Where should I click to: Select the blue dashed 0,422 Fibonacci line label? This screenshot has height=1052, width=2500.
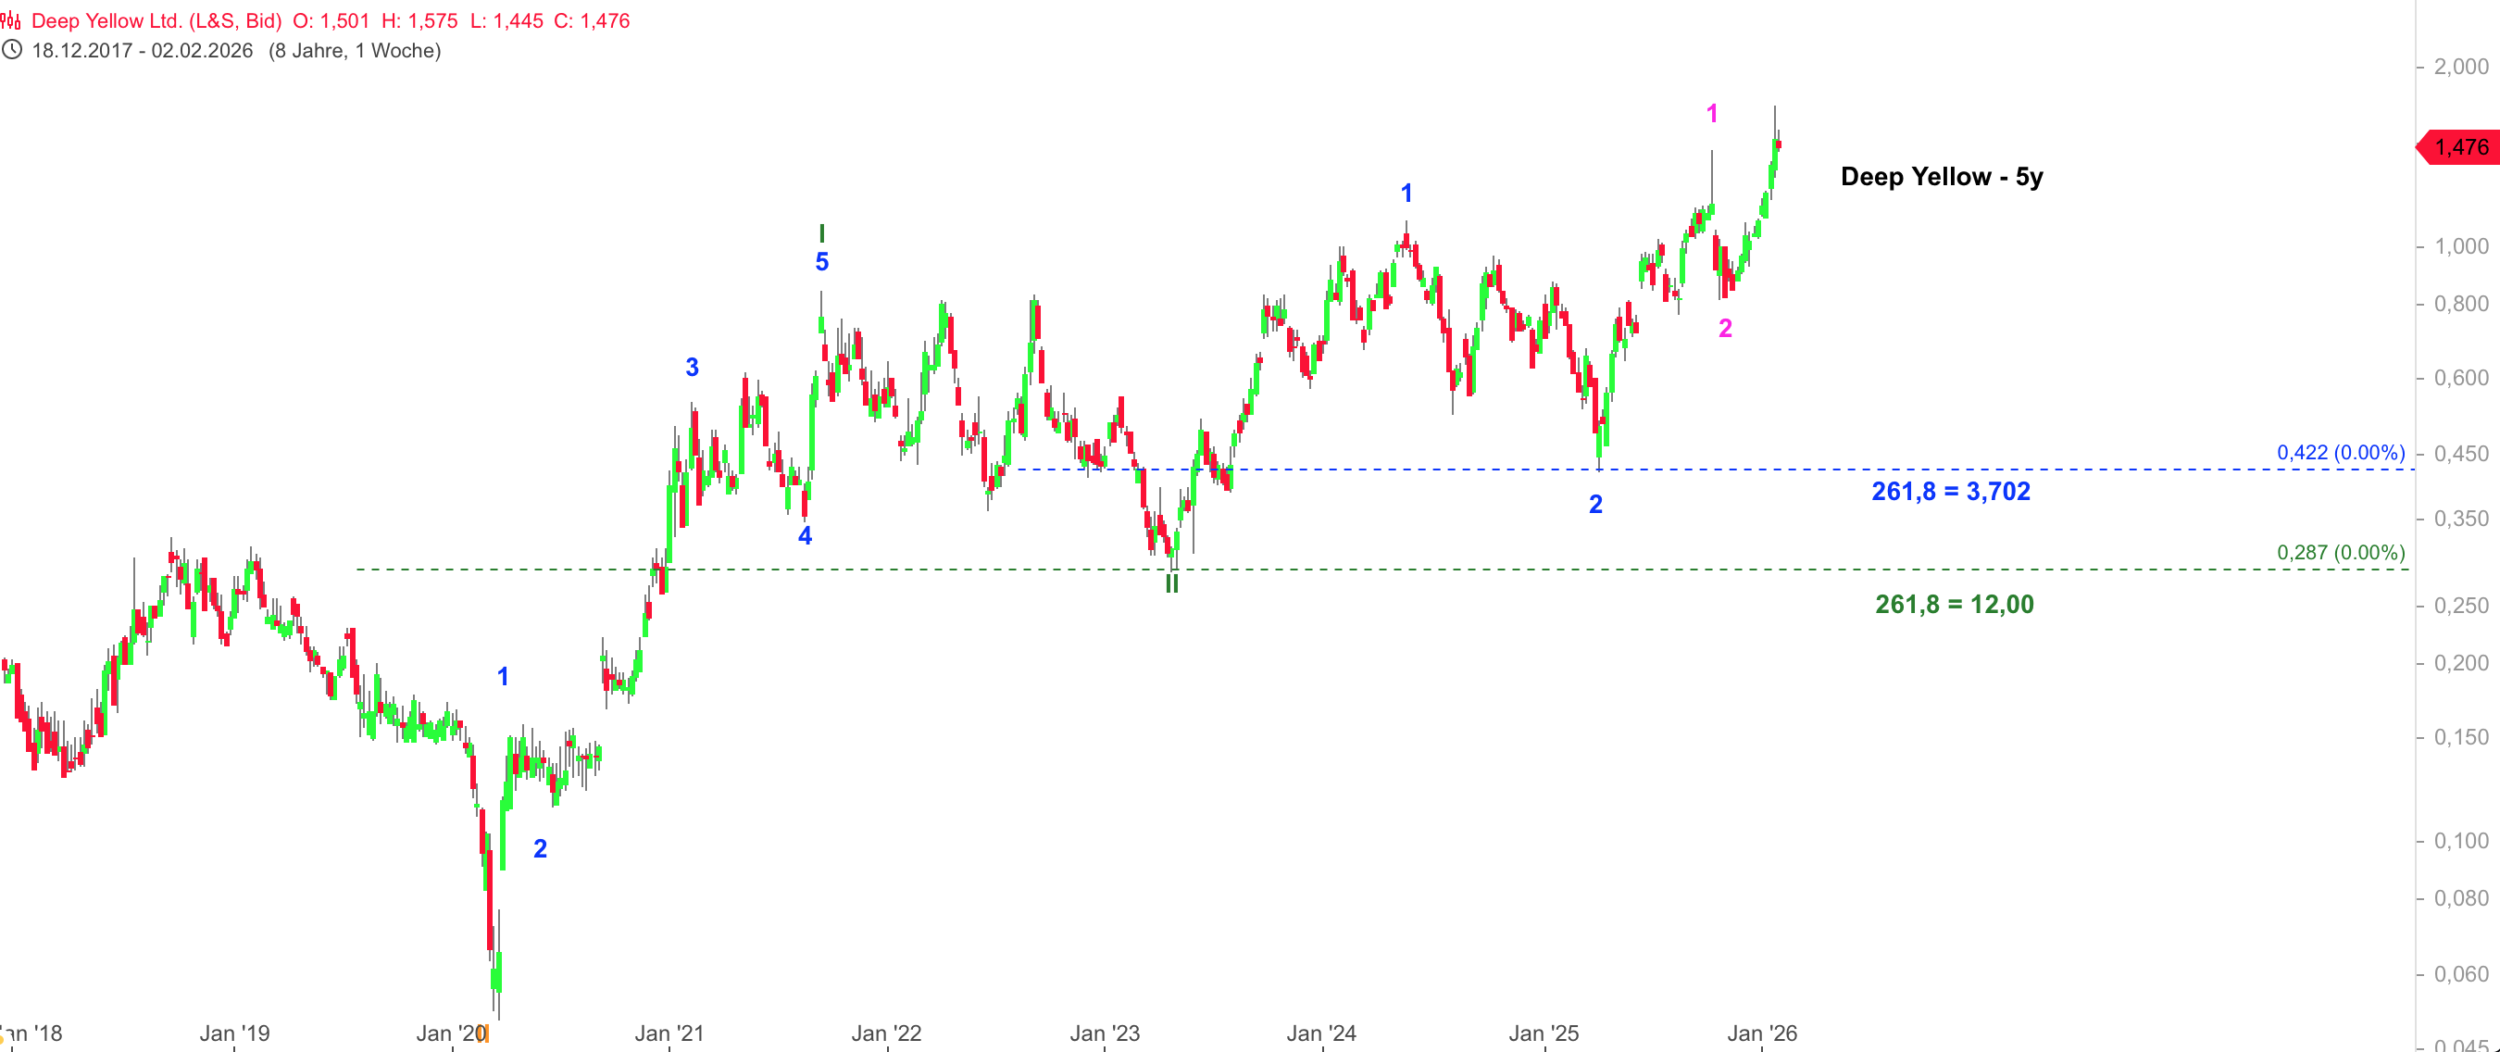pos(2340,452)
